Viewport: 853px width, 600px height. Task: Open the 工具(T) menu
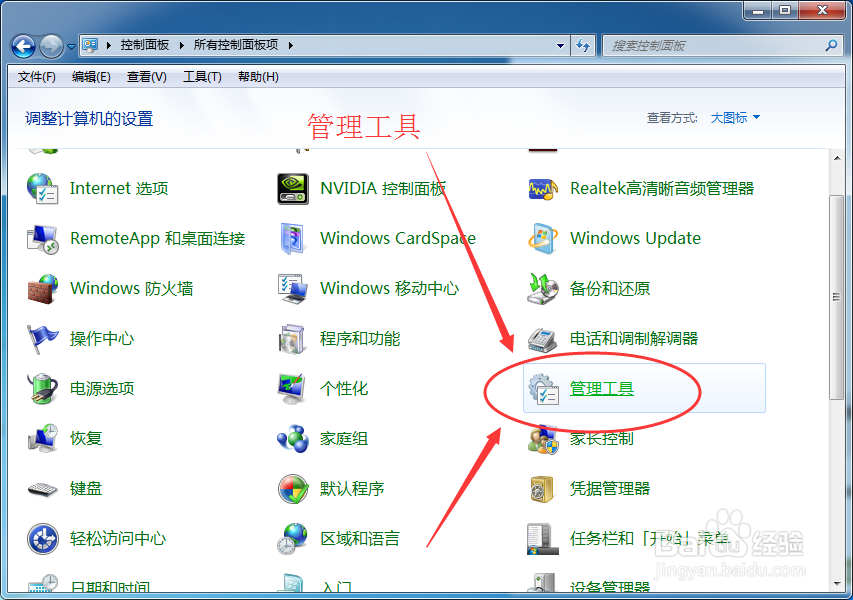[x=202, y=77]
